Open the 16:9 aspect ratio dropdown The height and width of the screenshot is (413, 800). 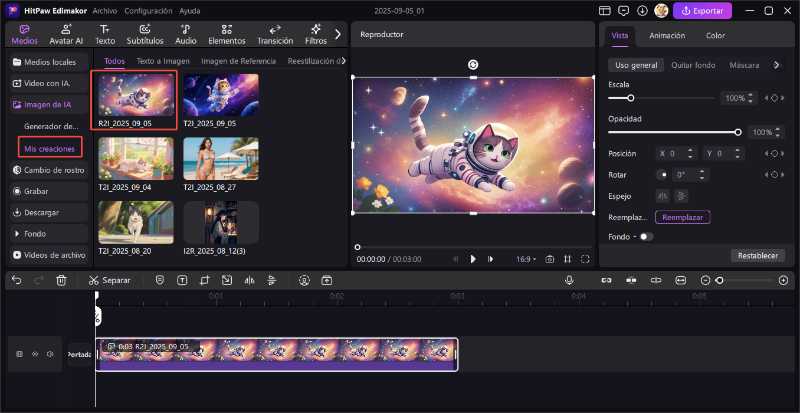525,258
